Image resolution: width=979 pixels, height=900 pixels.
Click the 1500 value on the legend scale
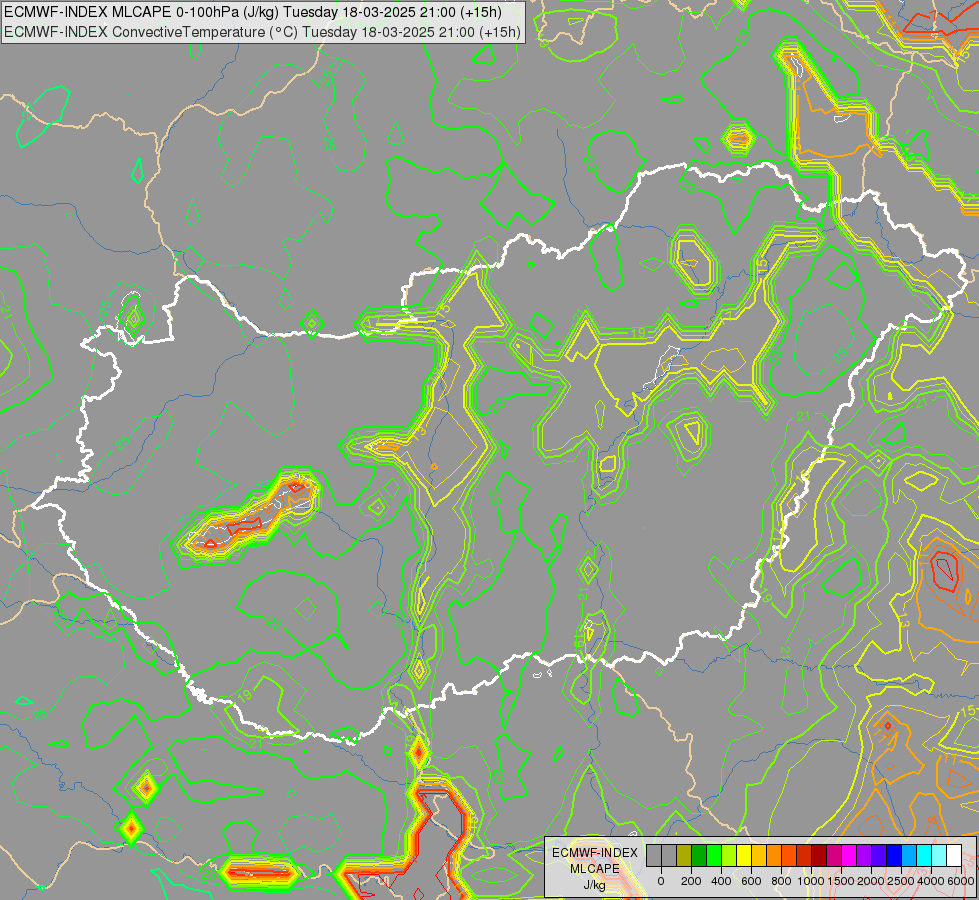pos(841,881)
